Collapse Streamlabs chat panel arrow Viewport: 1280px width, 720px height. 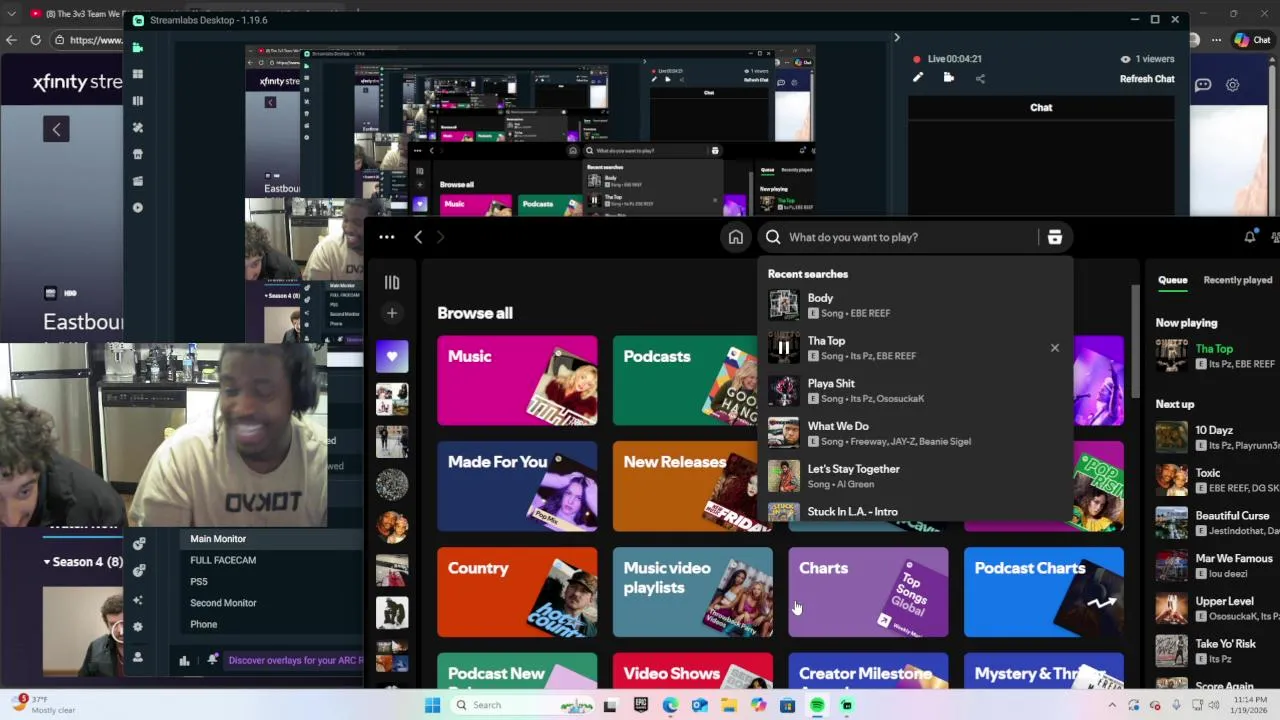point(896,38)
